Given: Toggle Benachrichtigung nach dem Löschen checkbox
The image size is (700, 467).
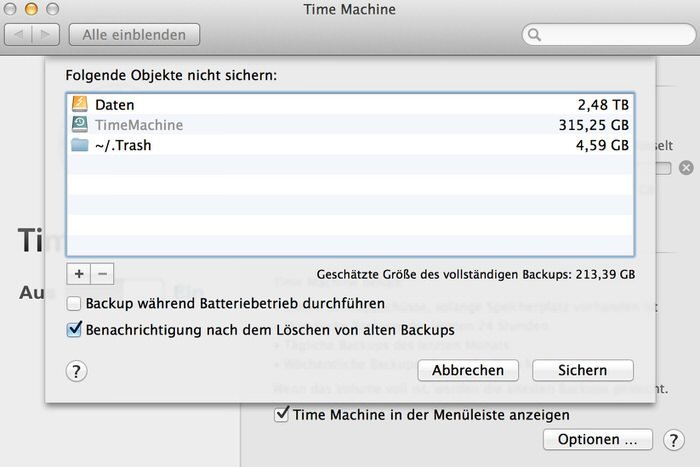Looking at the screenshot, I should pyautogui.click(x=74, y=329).
